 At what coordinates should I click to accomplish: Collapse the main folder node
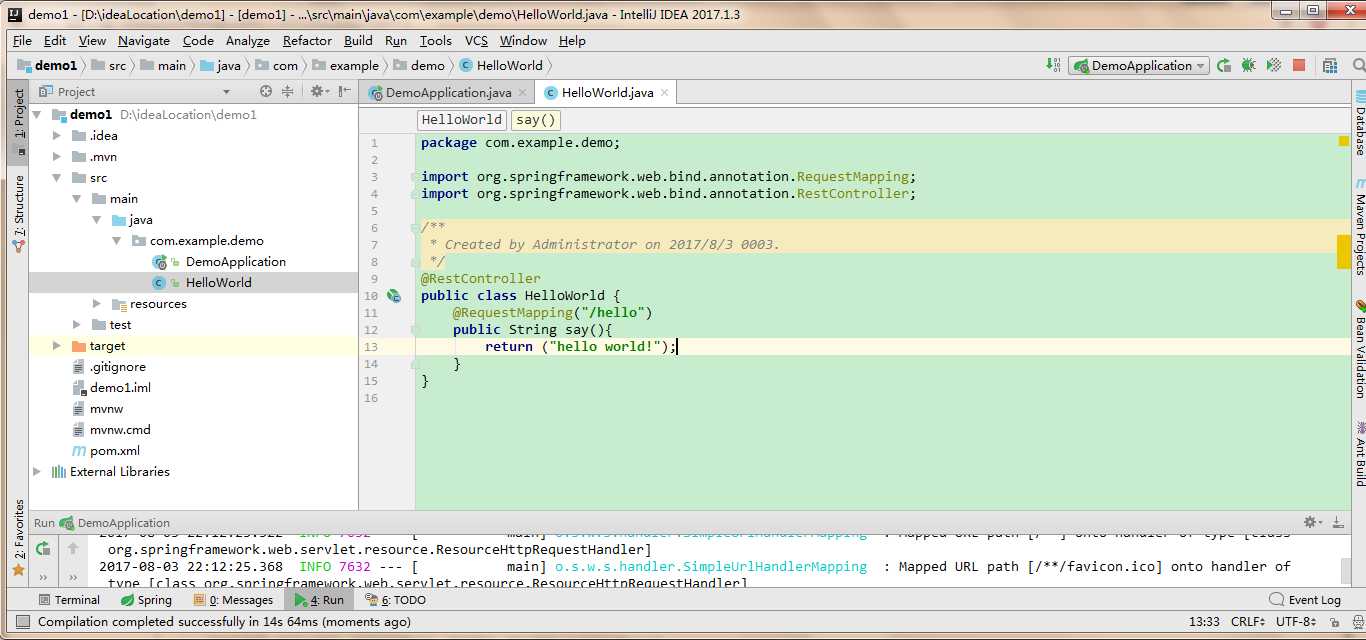[77, 198]
